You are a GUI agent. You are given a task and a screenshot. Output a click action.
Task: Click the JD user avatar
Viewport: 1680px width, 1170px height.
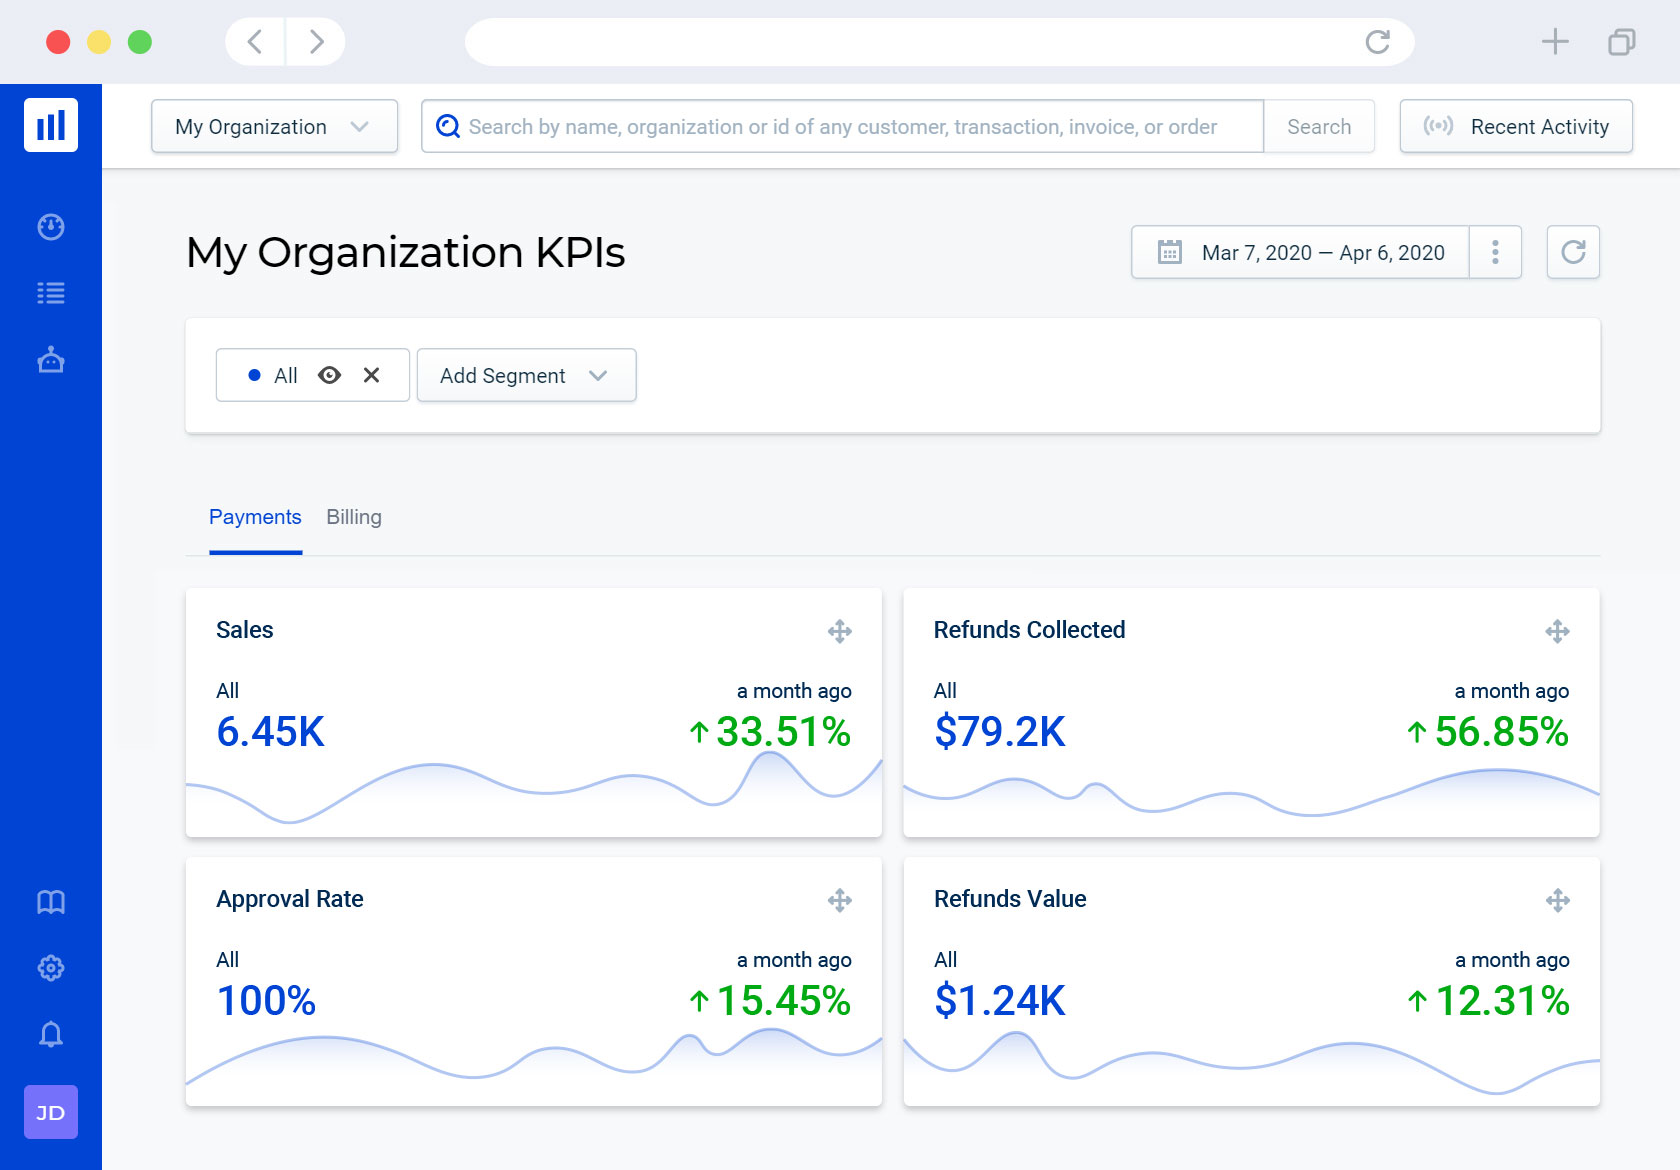click(51, 1112)
